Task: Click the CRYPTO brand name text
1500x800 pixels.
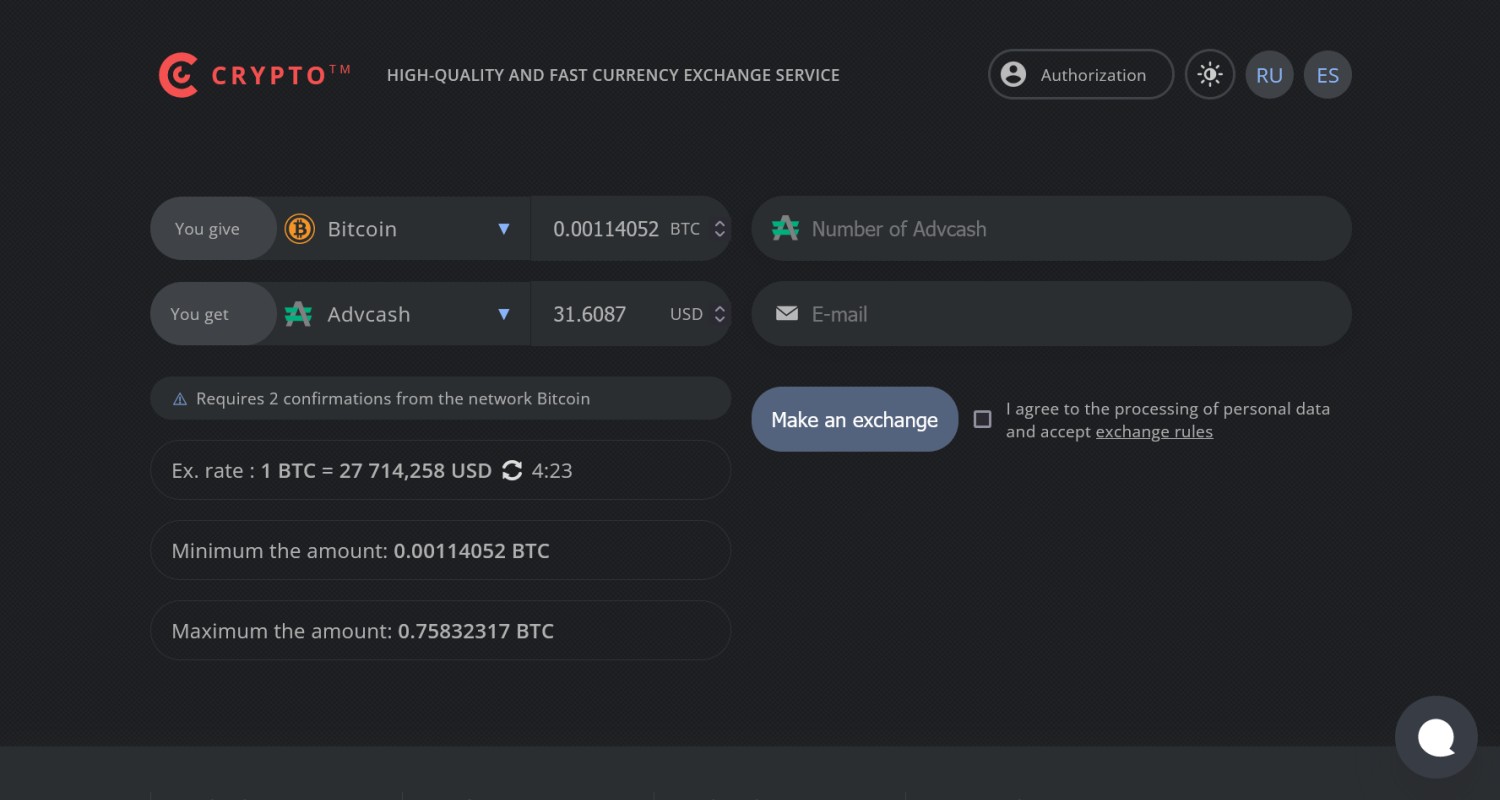Action: pyautogui.click(x=269, y=76)
